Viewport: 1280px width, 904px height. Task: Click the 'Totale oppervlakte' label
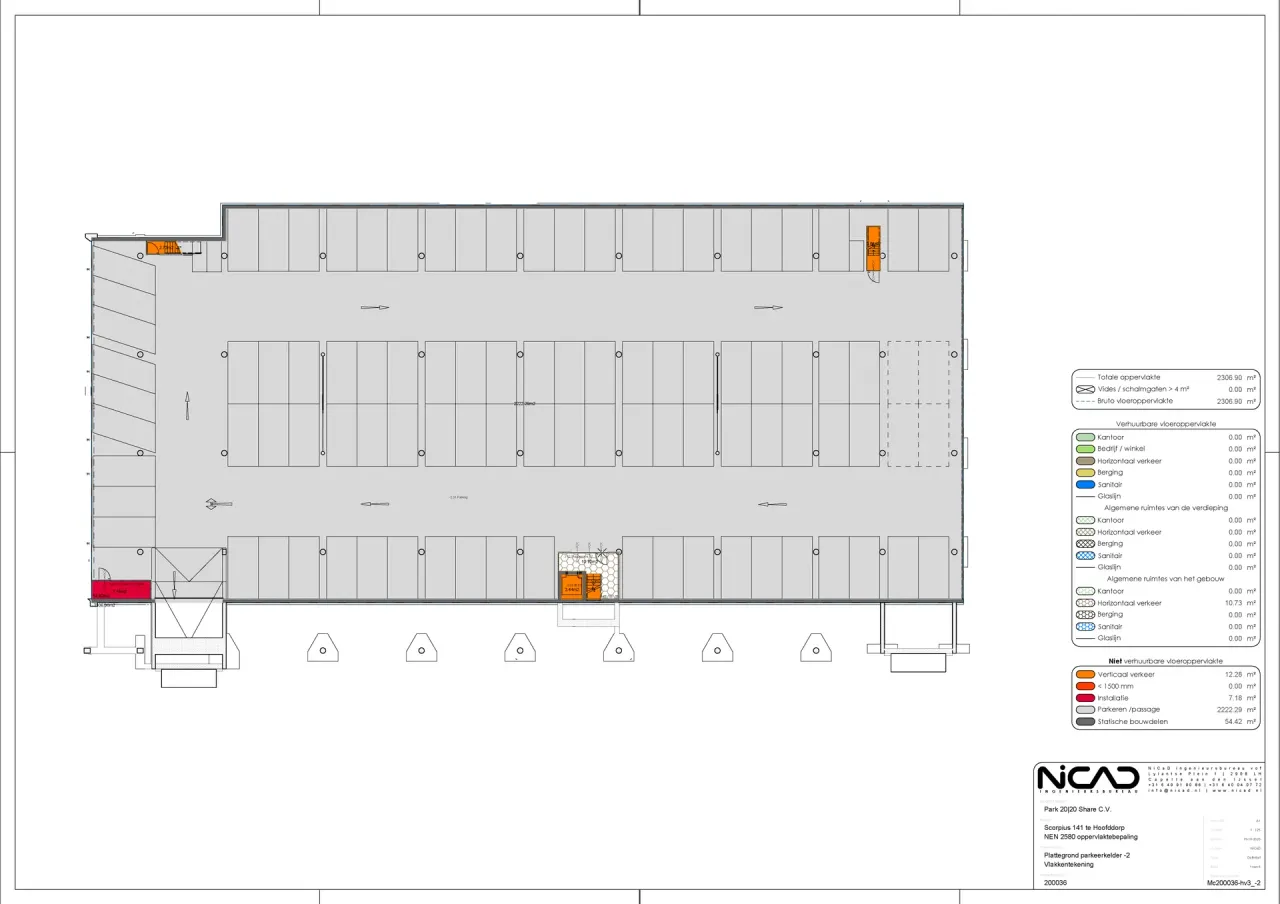pos(1129,377)
